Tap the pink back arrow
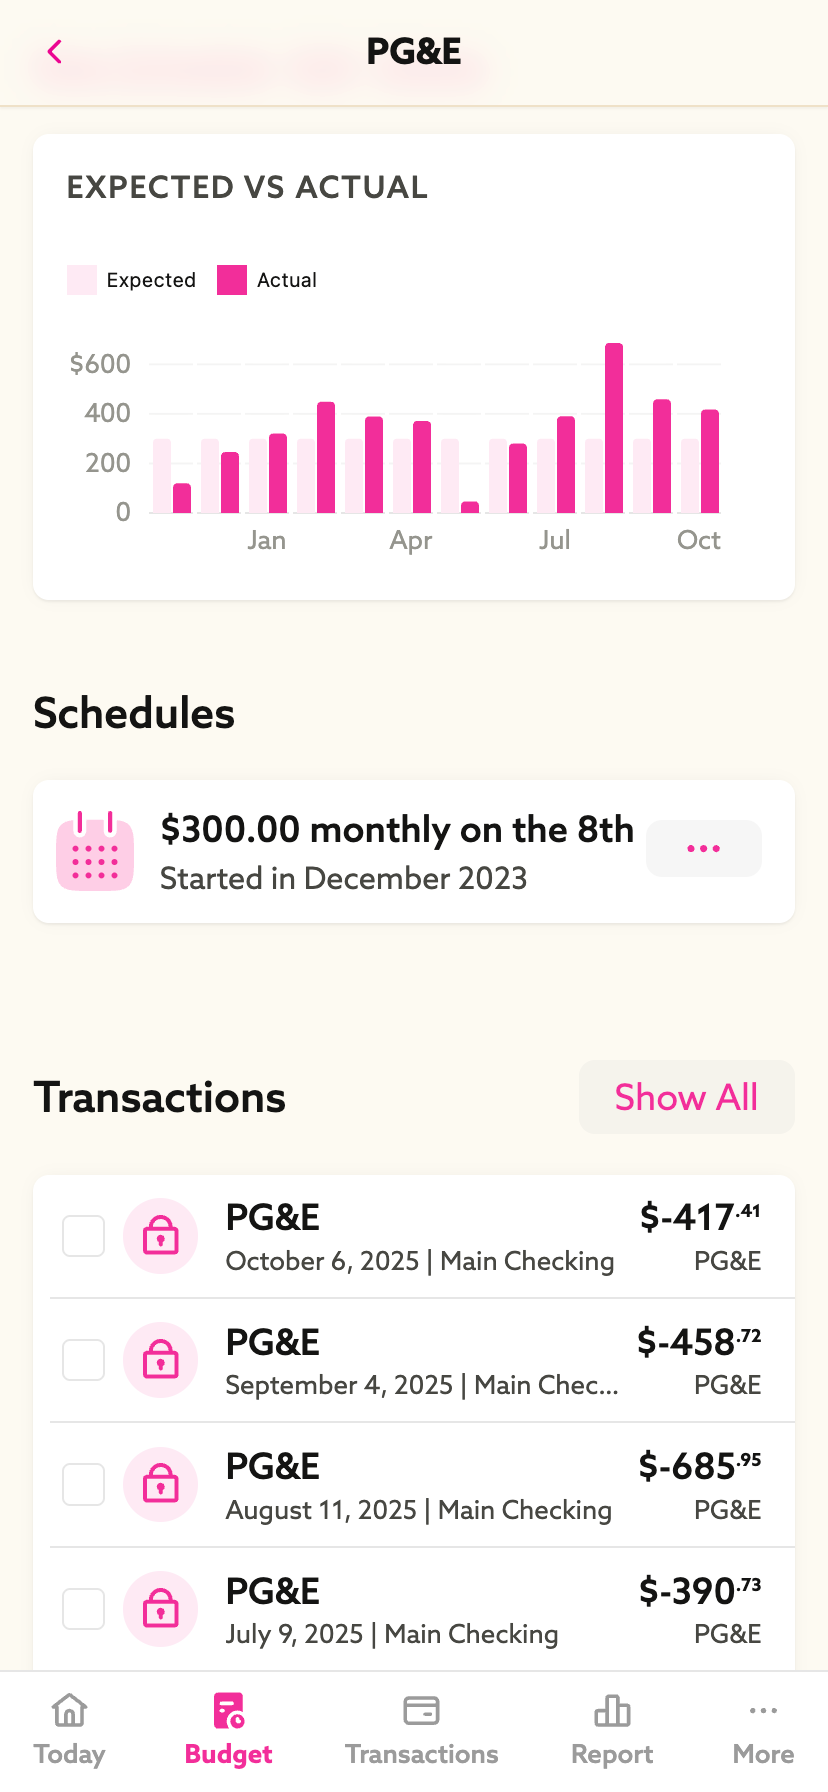Viewport: 828px width, 1792px height. (55, 52)
